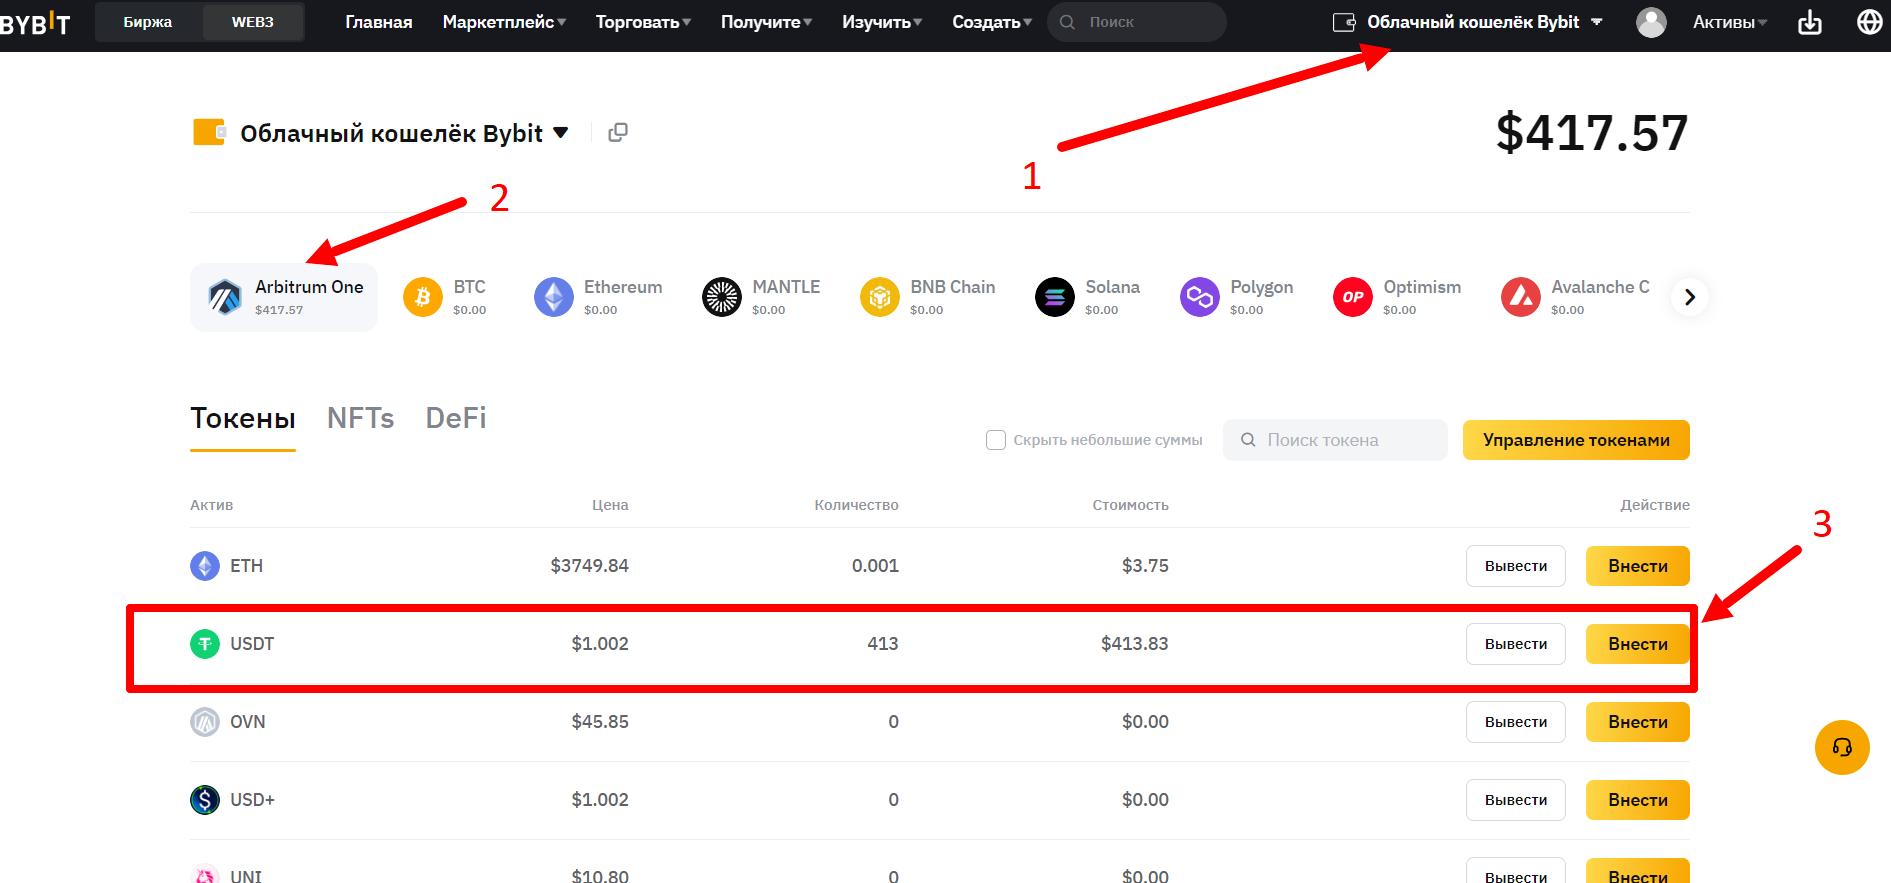The image size is (1891, 883).
Task: Click the orange wallet icon beside title
Action: coord(208,132)
